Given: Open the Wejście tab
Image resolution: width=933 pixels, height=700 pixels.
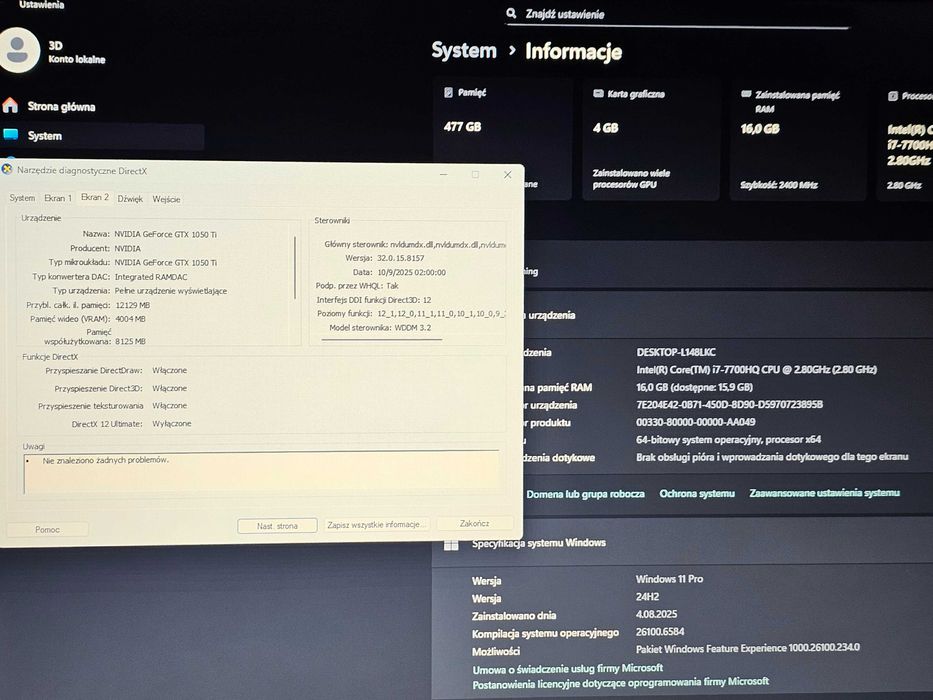Looking at the screenshot, I should click(166, 199).
